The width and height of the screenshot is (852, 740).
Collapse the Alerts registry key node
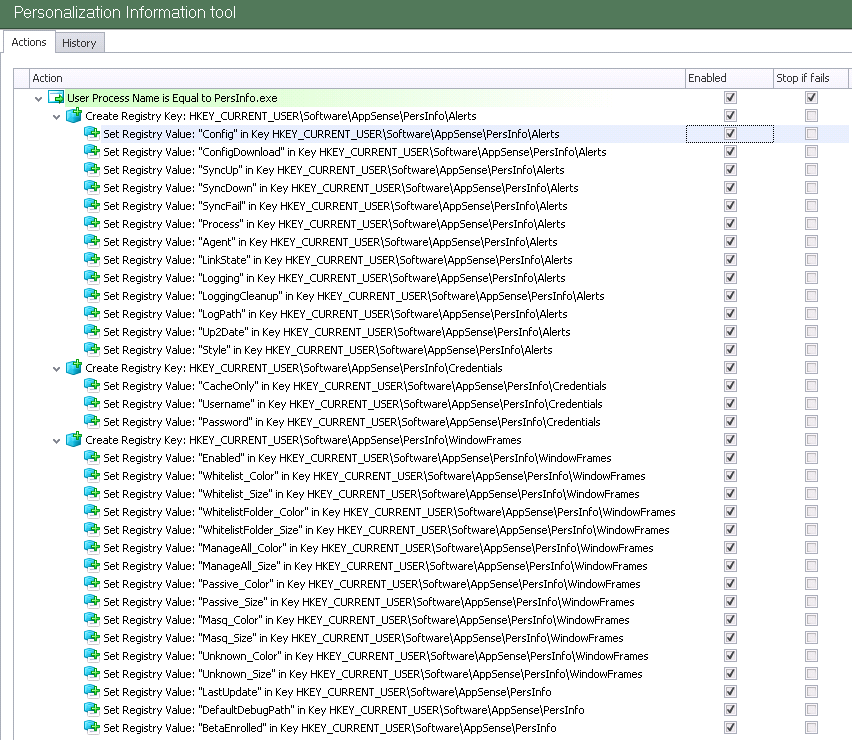click(57, 117)
